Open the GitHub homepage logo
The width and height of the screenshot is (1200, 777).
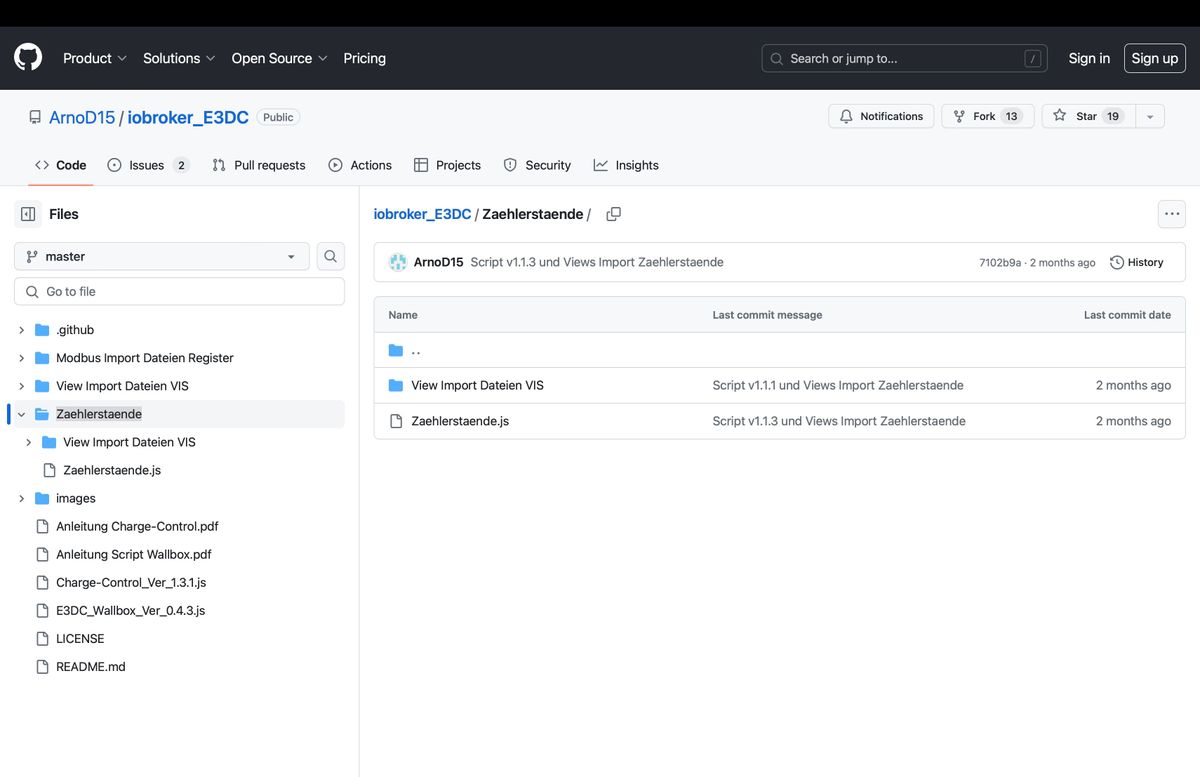click(28, 58)
